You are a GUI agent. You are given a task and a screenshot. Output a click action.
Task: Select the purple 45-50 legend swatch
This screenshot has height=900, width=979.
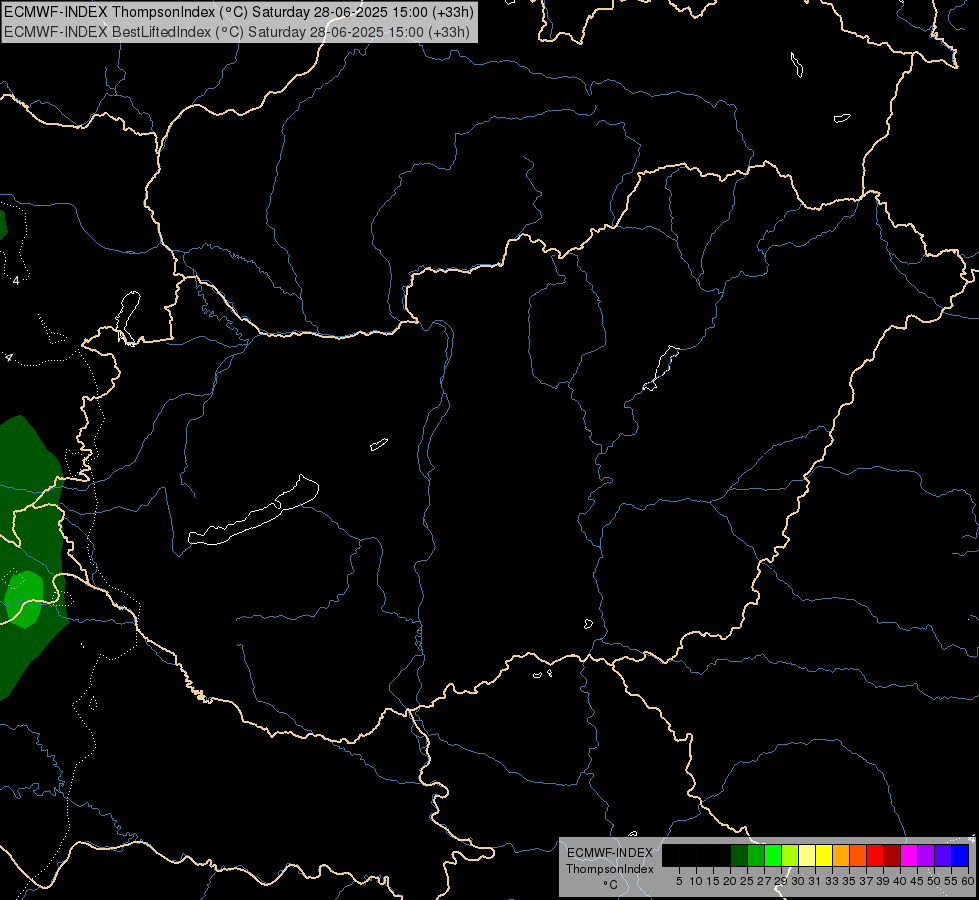click(x=926, y=855)
